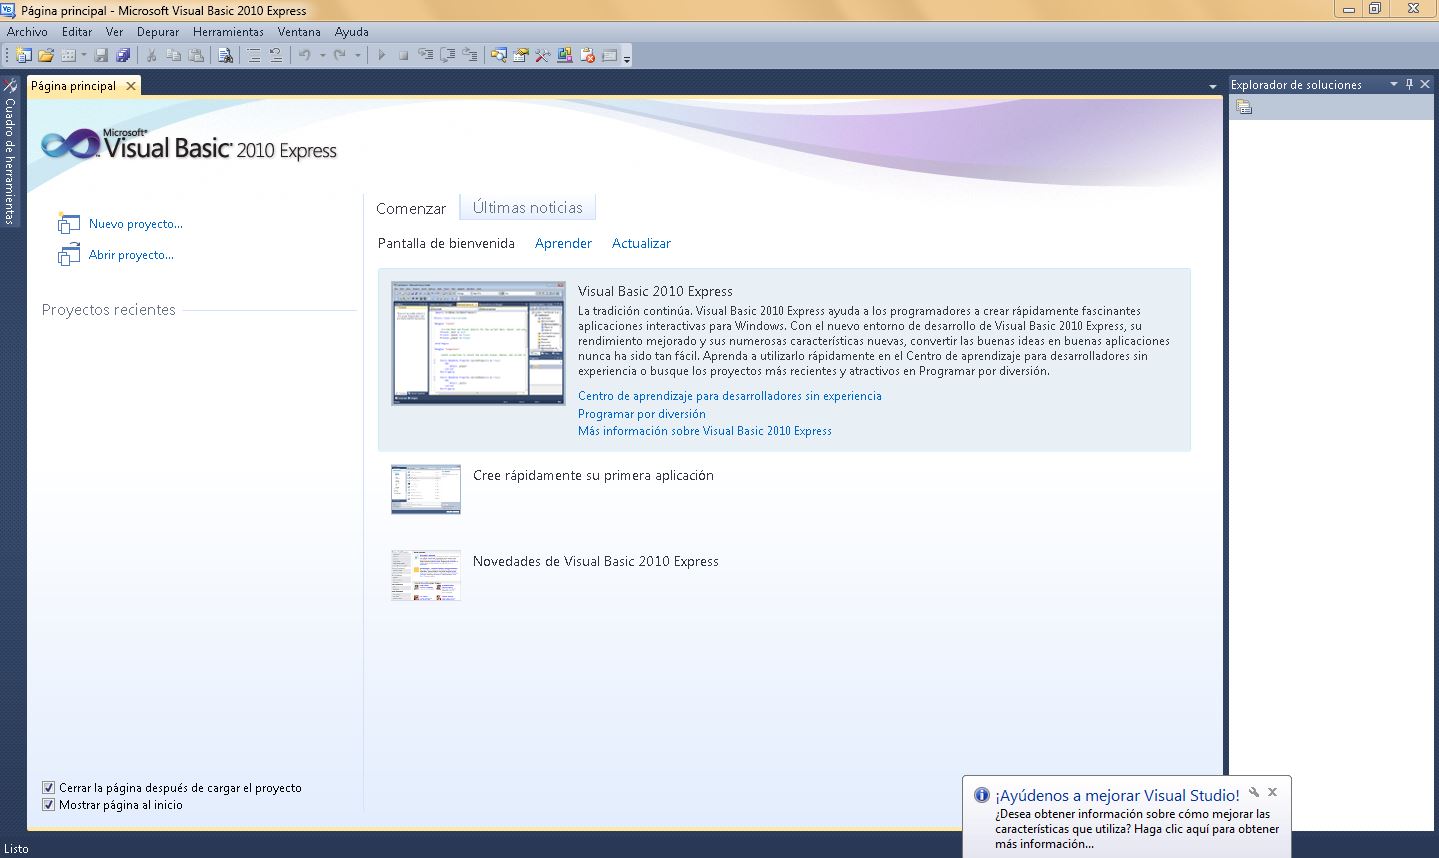Open the Herramientas menu
This screenshot has height=858, width=1439.
pos(228,32)
